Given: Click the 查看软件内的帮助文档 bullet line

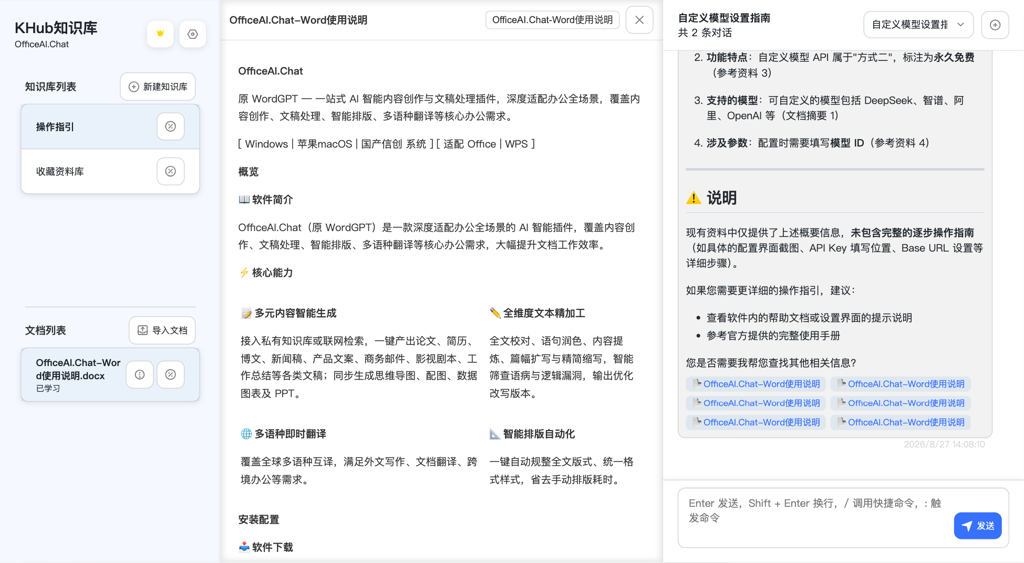Looking at the screenshot, I should pyautogui.click(x=809, y=318).
